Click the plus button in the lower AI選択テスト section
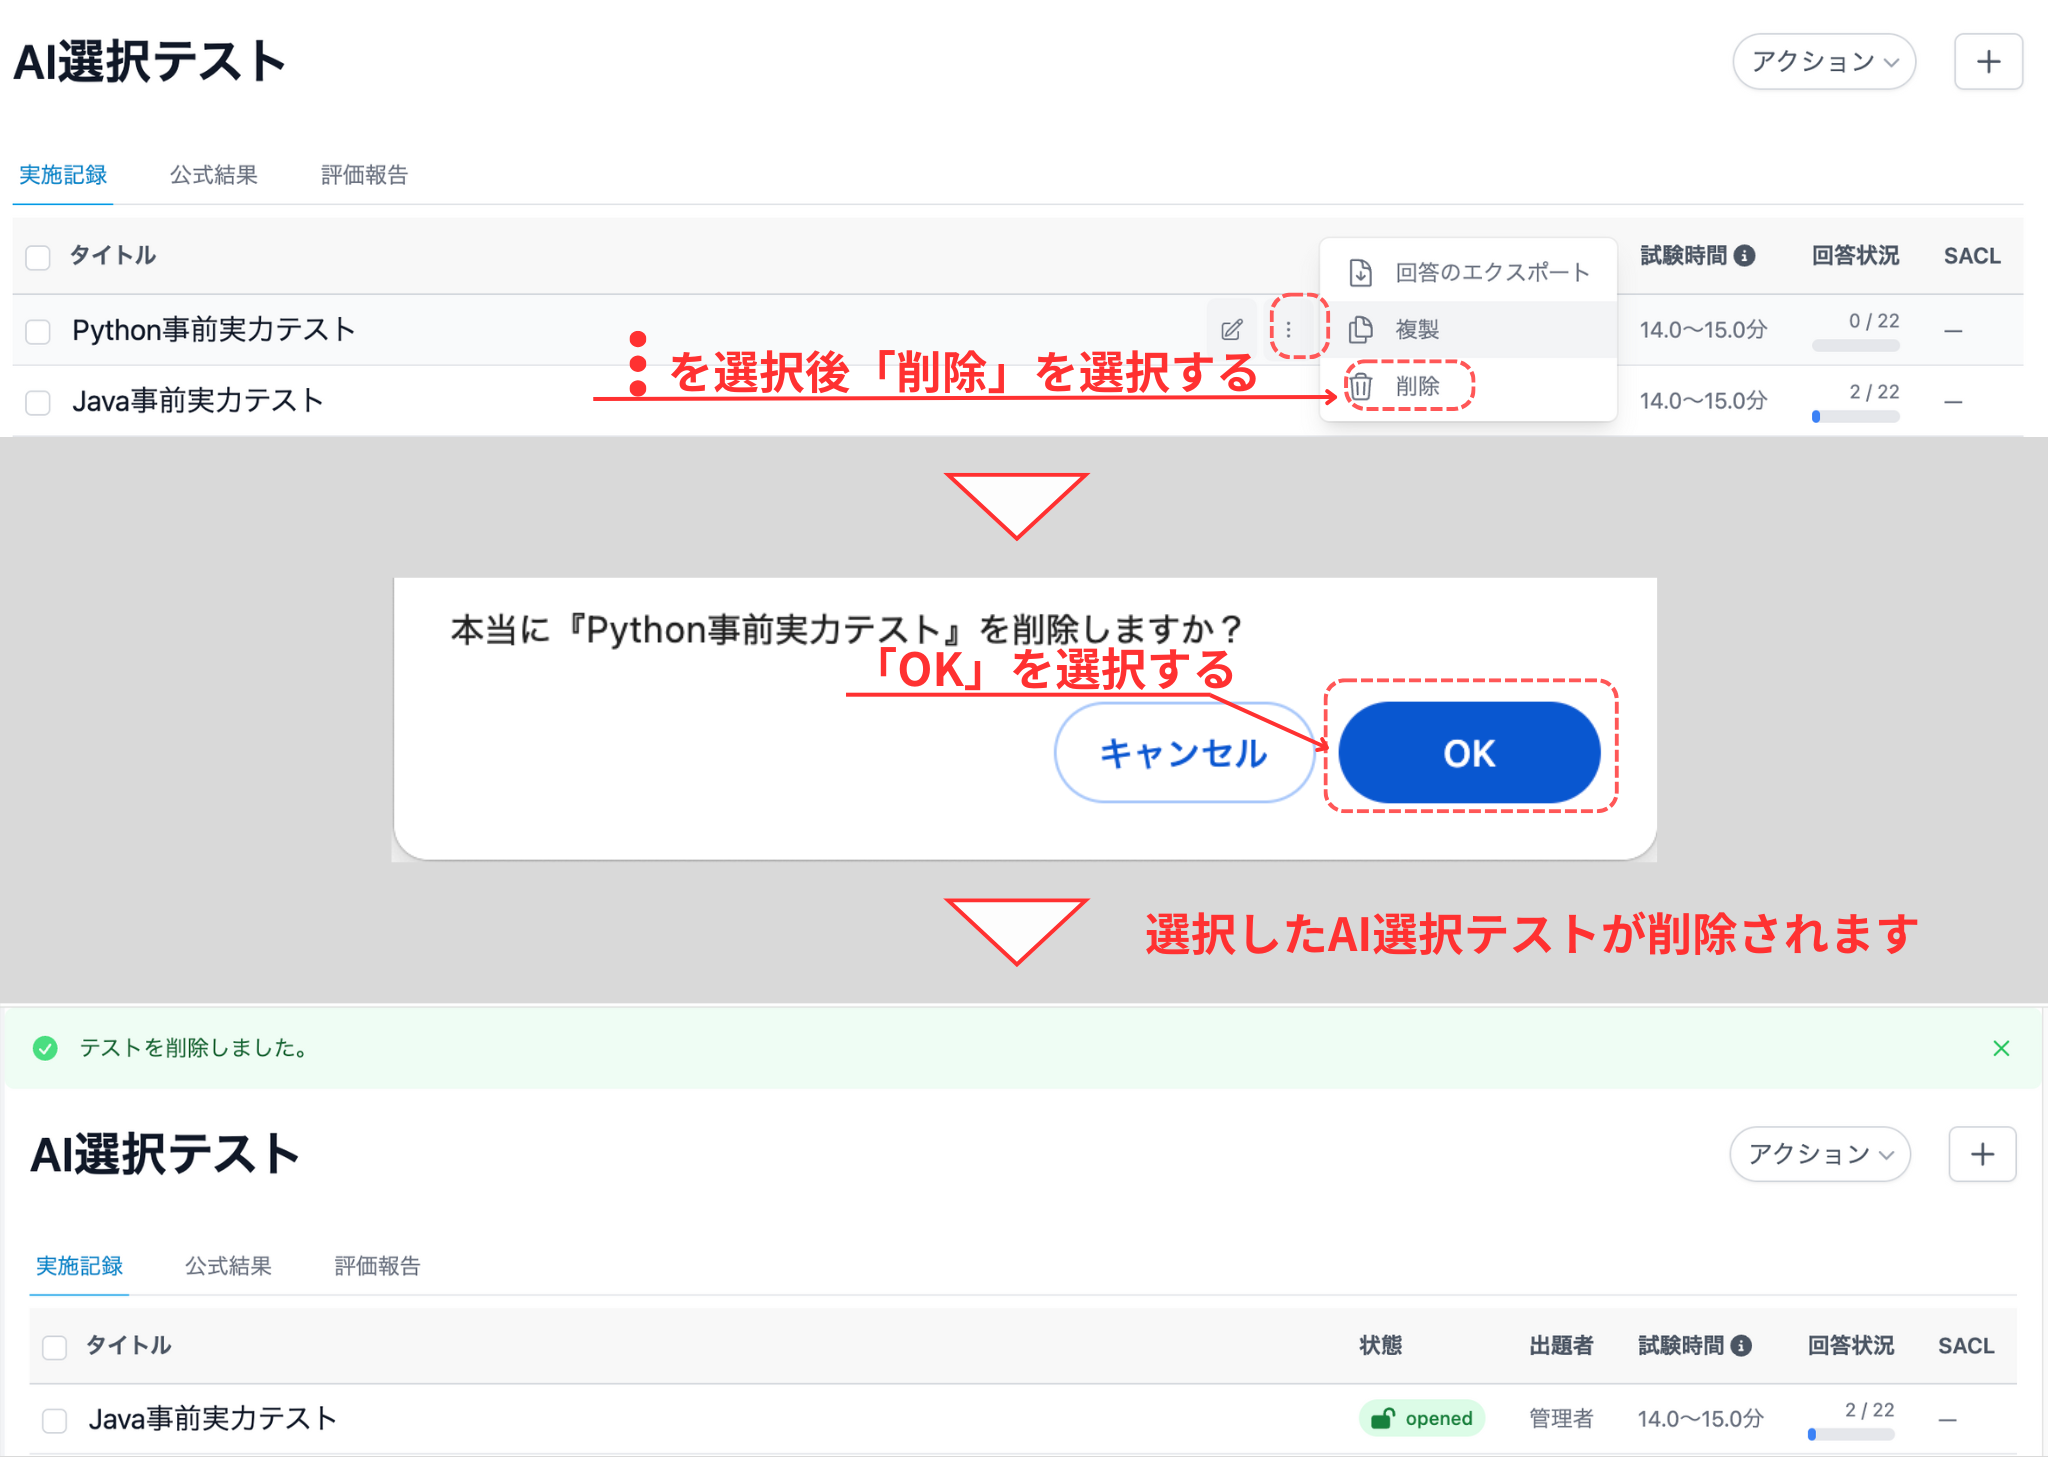Image resolution: width=2048 pixels, height=1457 pixels. pos(1981,1154)
